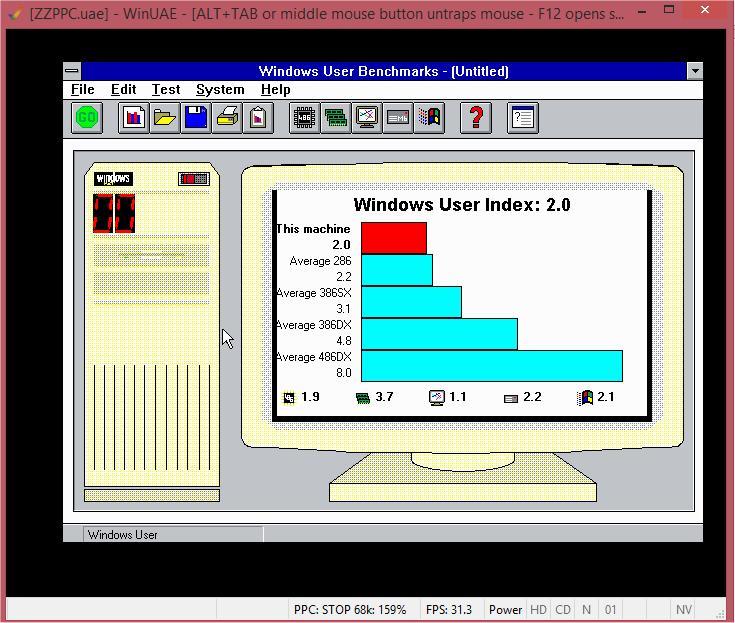The width and height of the screenshot is (735, 623).
Task: Click the disk score icon beside 2.2
Action: [510, 398]
